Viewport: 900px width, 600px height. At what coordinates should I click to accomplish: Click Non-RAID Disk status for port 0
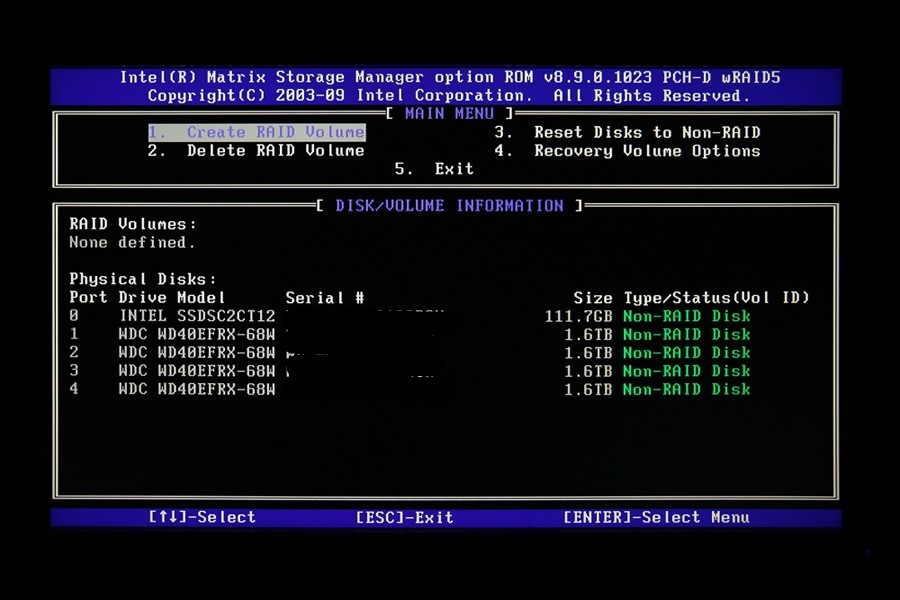coord(686,316)
